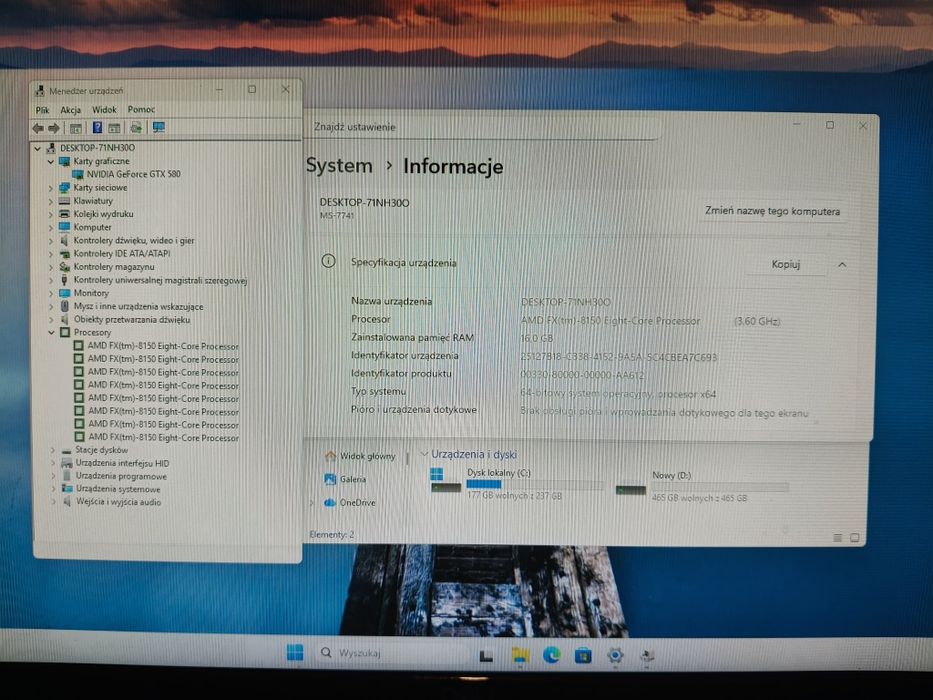Image resolution: width=933 pixels, height=700 pixels.
Task: Click Device Manager icon on the taskbar
Action: (x=647, y=656)
